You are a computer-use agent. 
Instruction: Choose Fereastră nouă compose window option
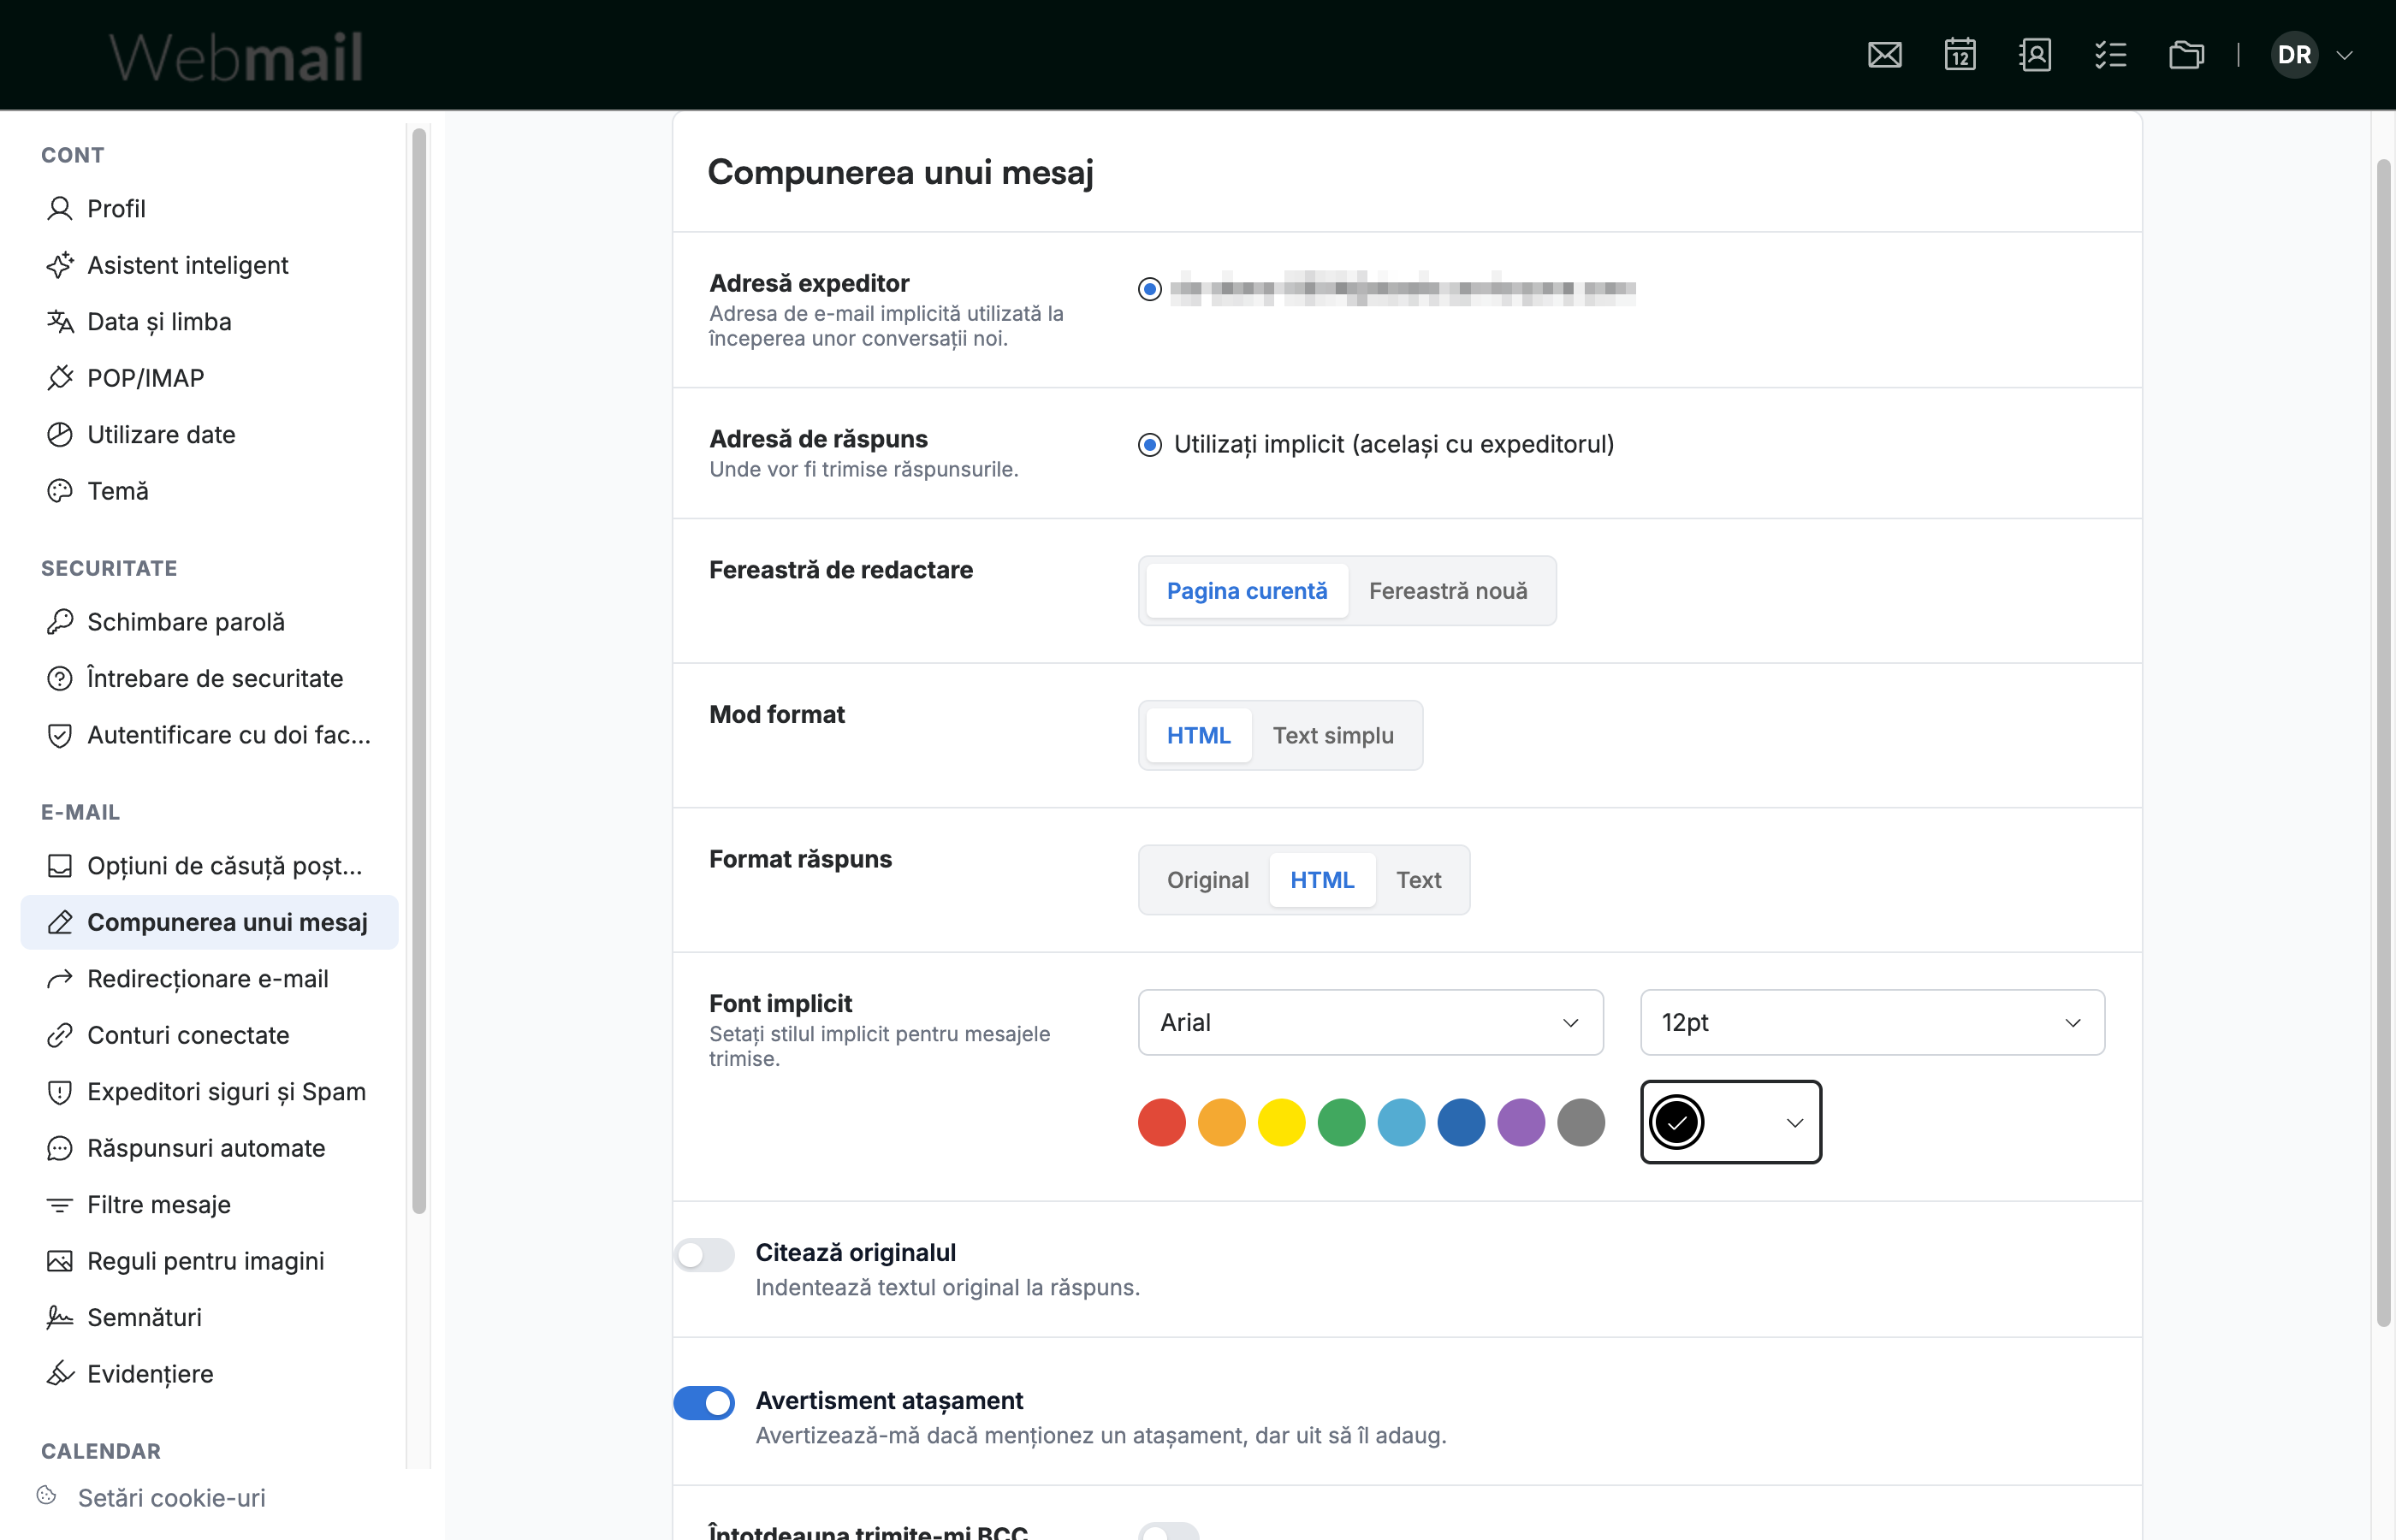1448,591
